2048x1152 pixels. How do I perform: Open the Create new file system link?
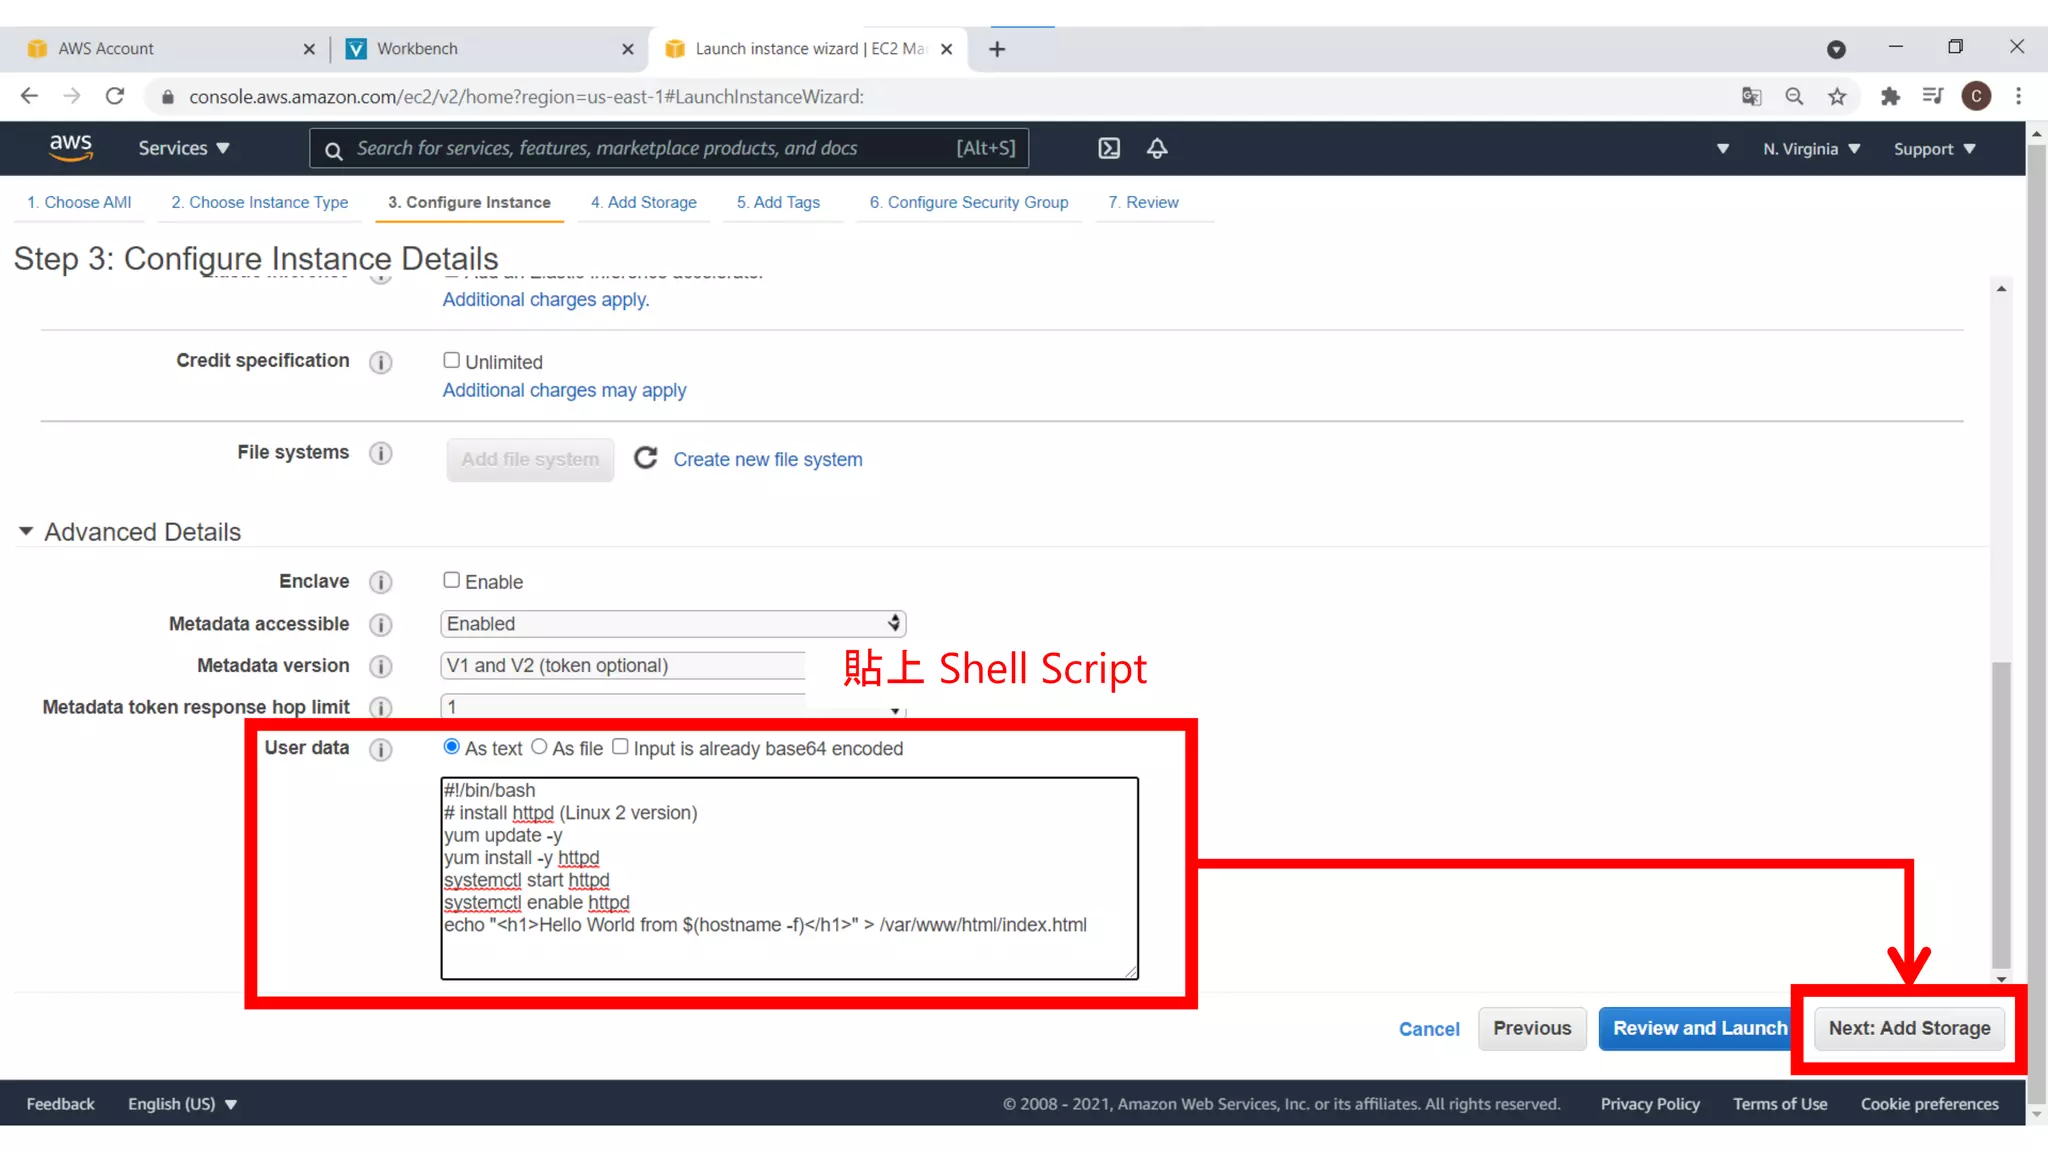[x=767, y=459]
